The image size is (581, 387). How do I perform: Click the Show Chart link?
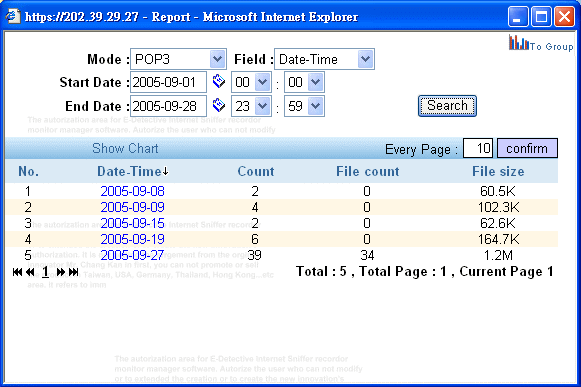[125, 148]
